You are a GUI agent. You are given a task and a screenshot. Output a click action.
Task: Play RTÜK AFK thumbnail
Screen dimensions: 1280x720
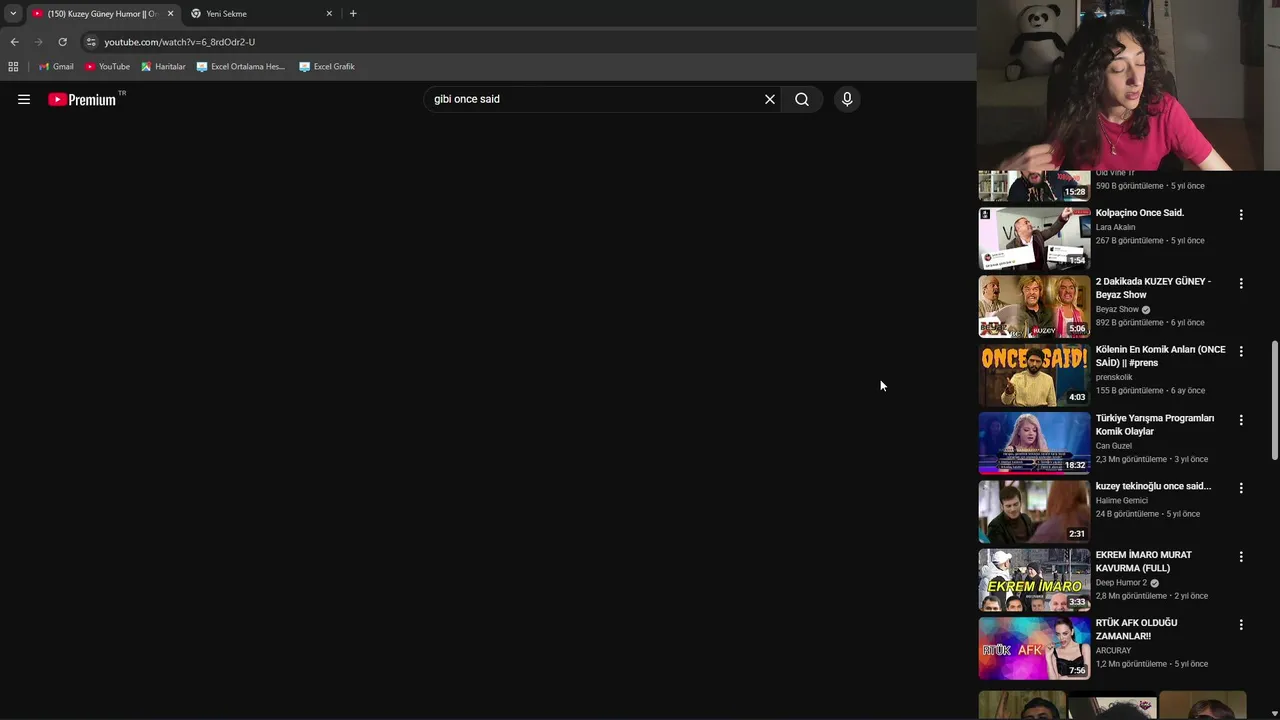(1034, 648)
